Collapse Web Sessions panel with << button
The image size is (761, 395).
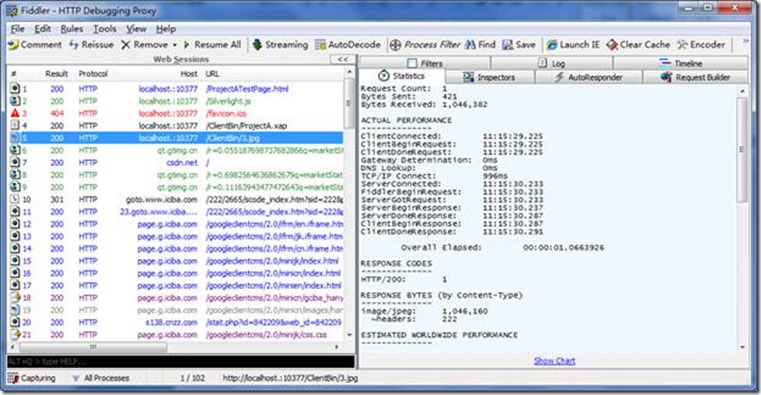click(x=343, y=59)
